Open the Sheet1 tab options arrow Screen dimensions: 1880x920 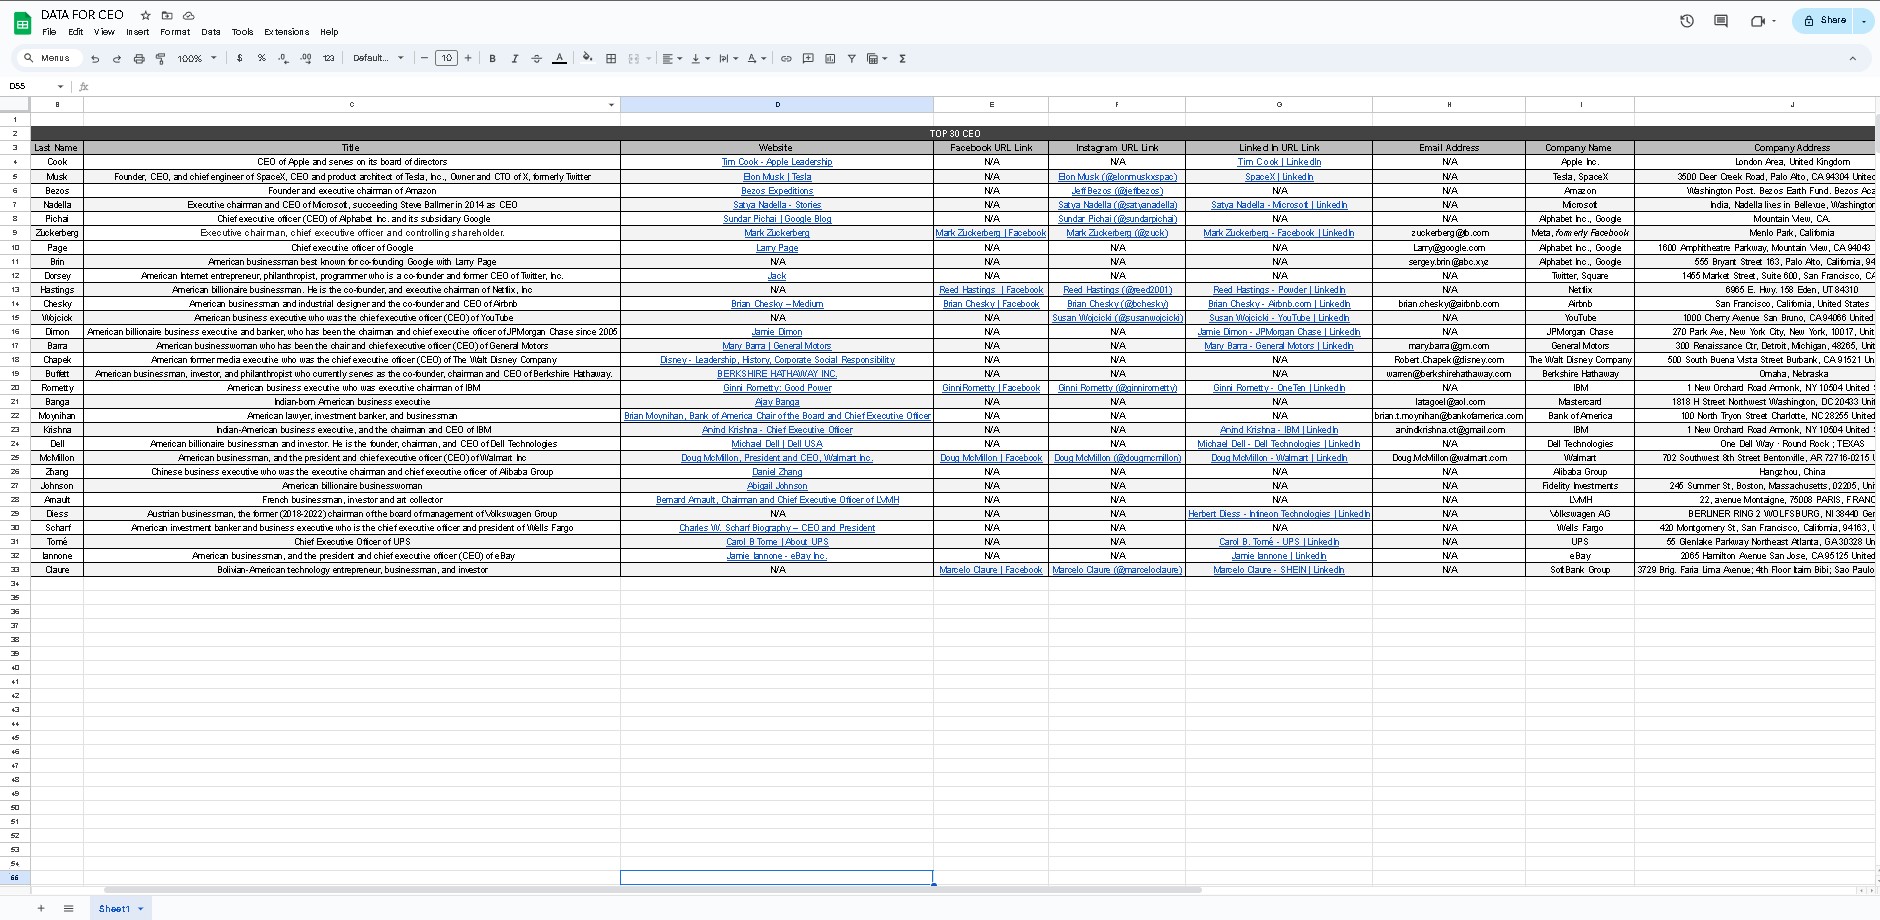click(x=141, y=909)
